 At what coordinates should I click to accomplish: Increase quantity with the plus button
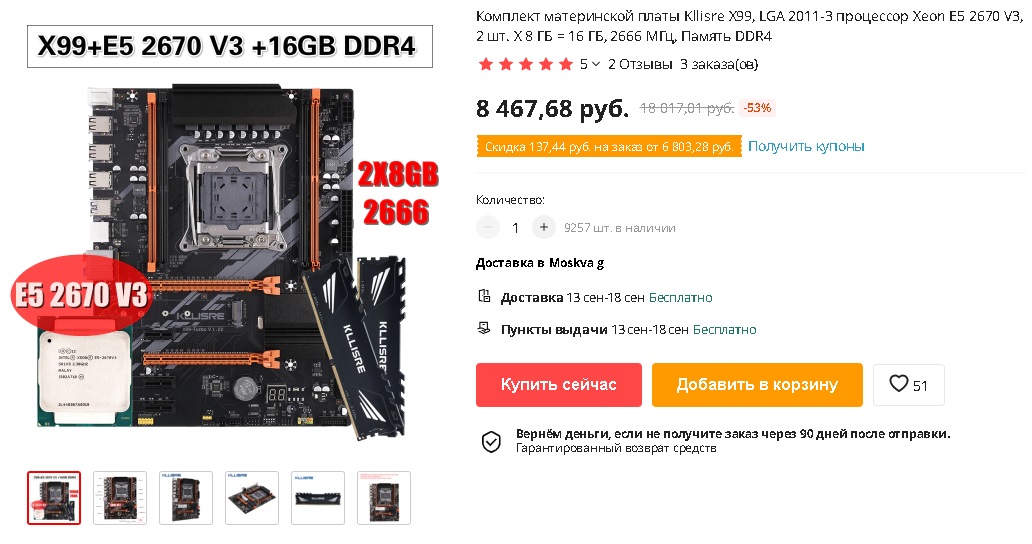coord(544,228)
